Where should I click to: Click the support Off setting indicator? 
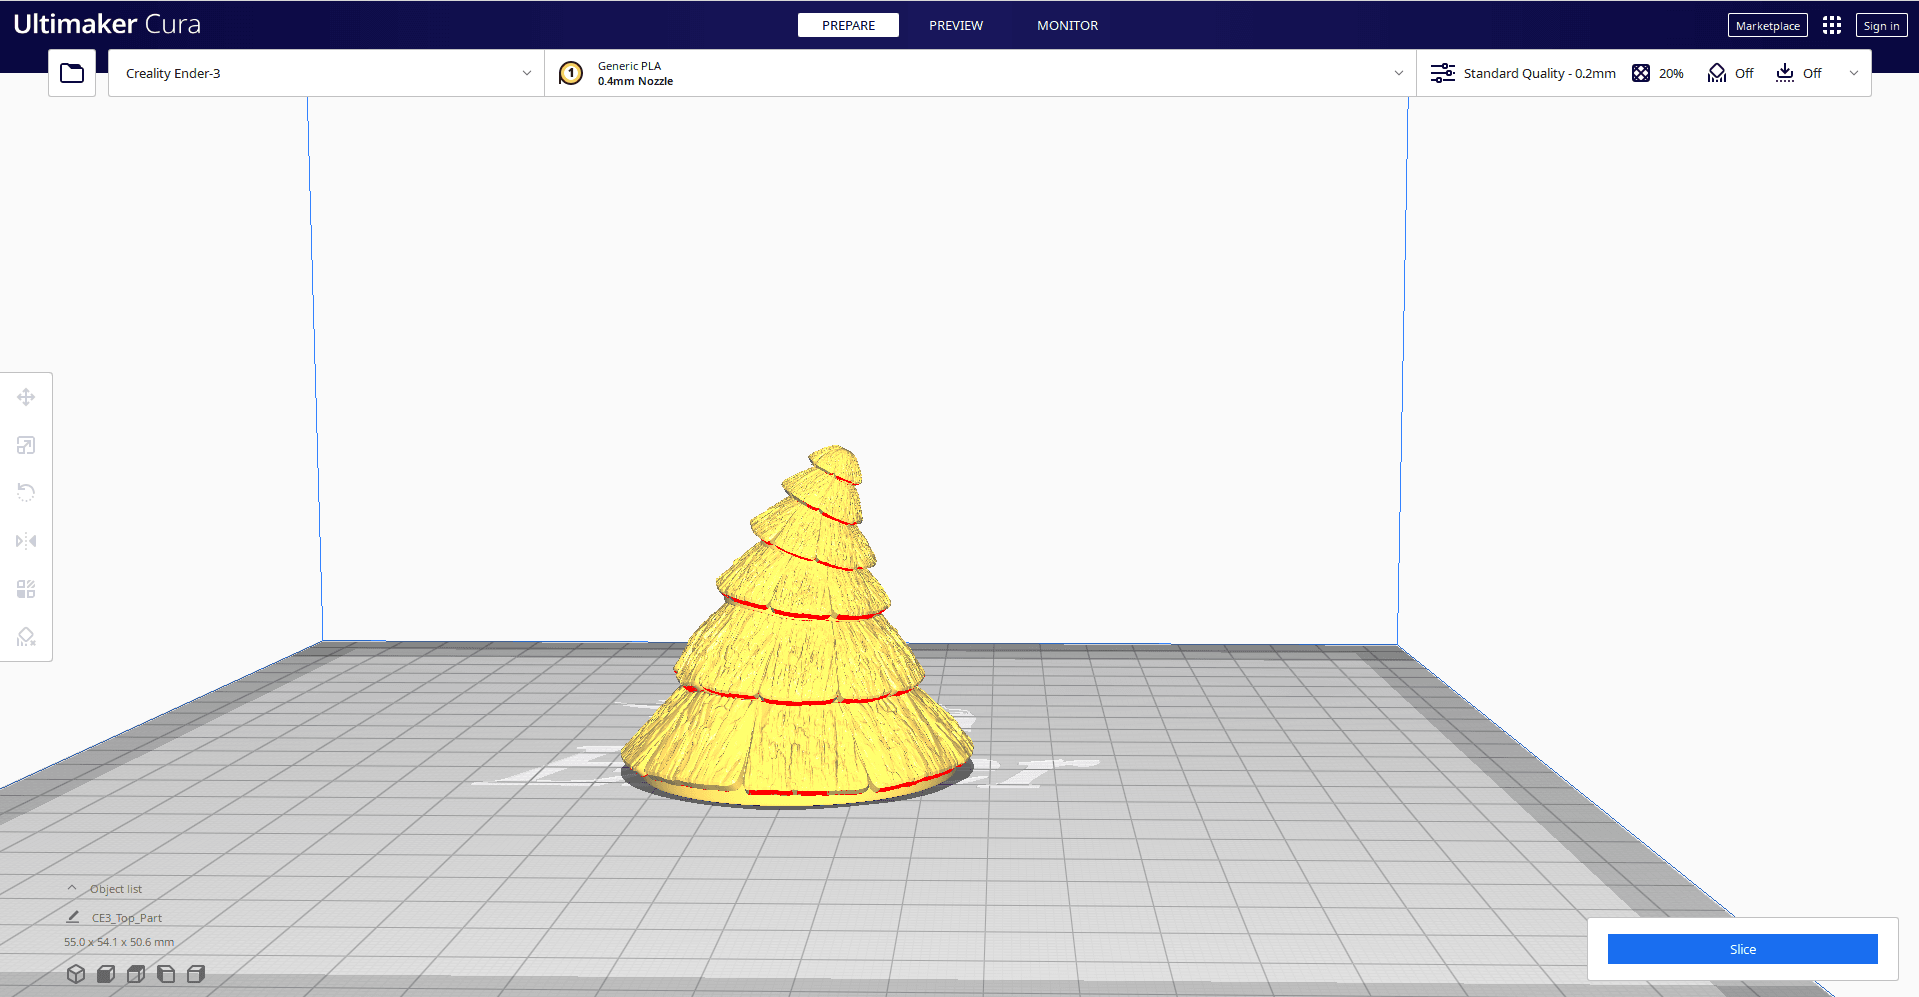pos(1731,73)
